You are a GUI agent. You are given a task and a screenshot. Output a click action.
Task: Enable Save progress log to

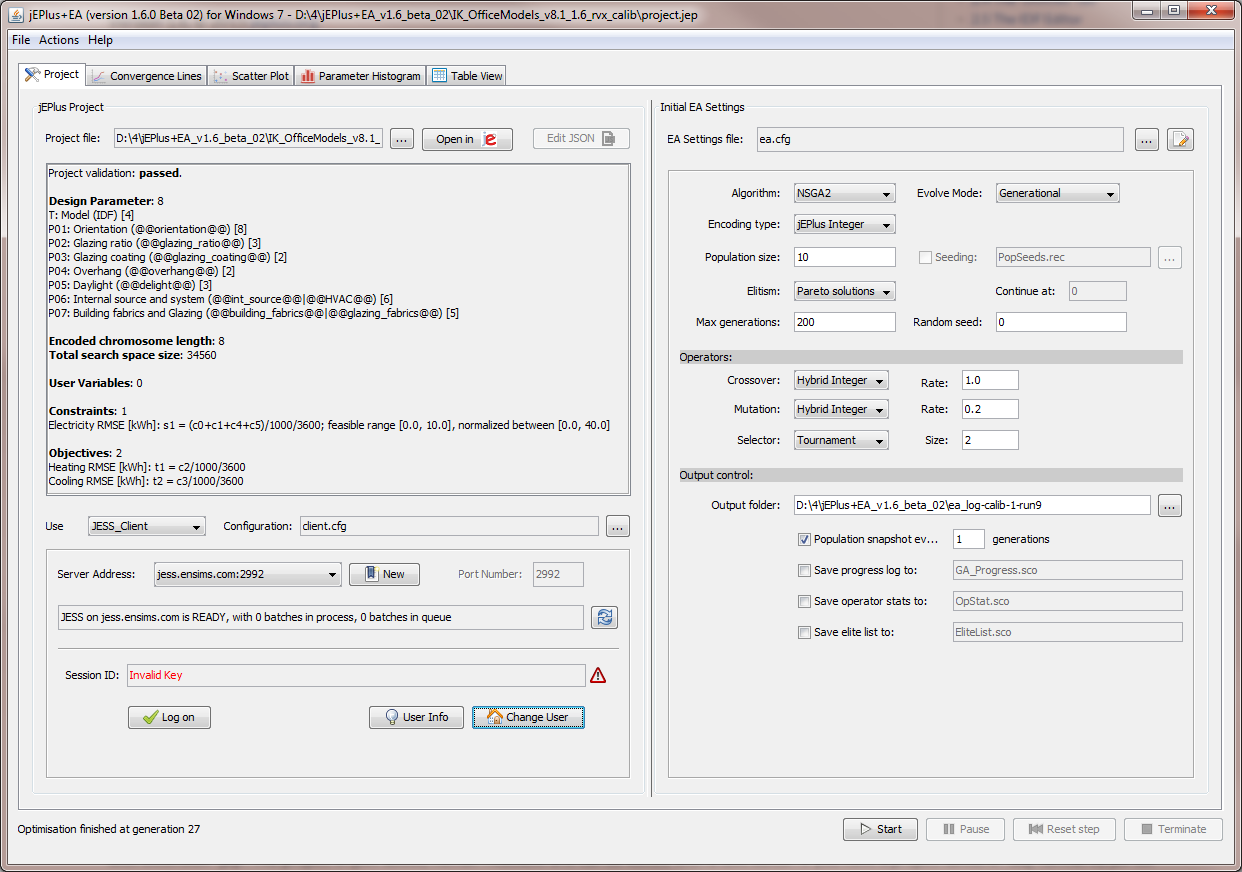pyautogui.click(x=804, y=571)
